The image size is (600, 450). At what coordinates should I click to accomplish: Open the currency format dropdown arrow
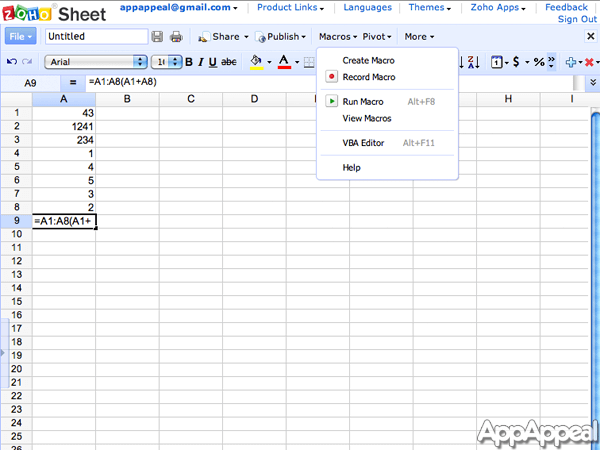(x=527, y=62)
